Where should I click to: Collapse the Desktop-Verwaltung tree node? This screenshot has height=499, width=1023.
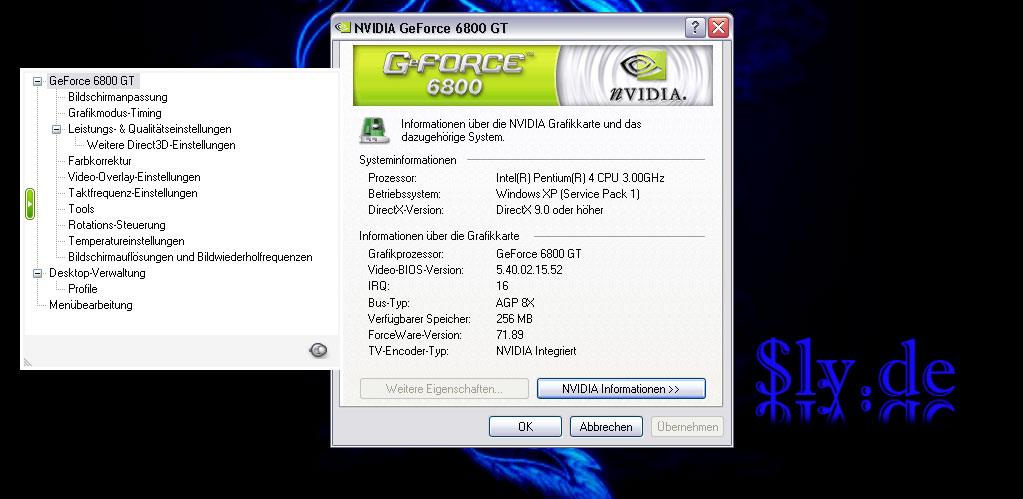[x=38, y=273]
